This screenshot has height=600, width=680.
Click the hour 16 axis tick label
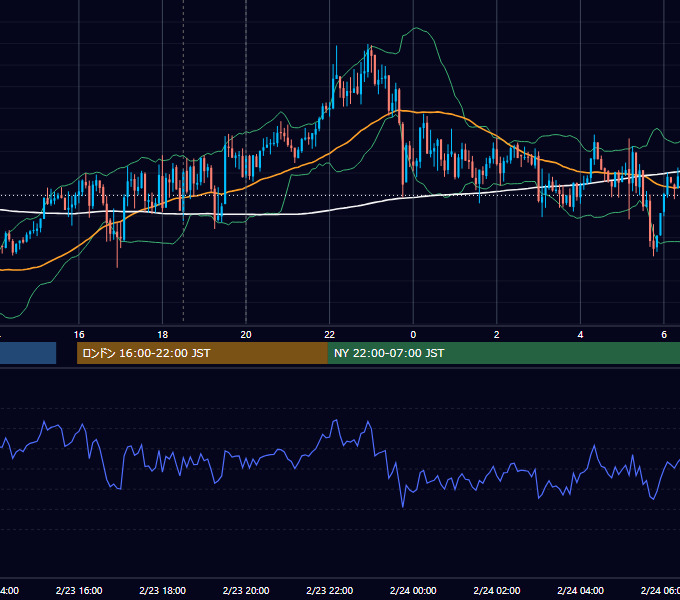click(x=79, y=335)
